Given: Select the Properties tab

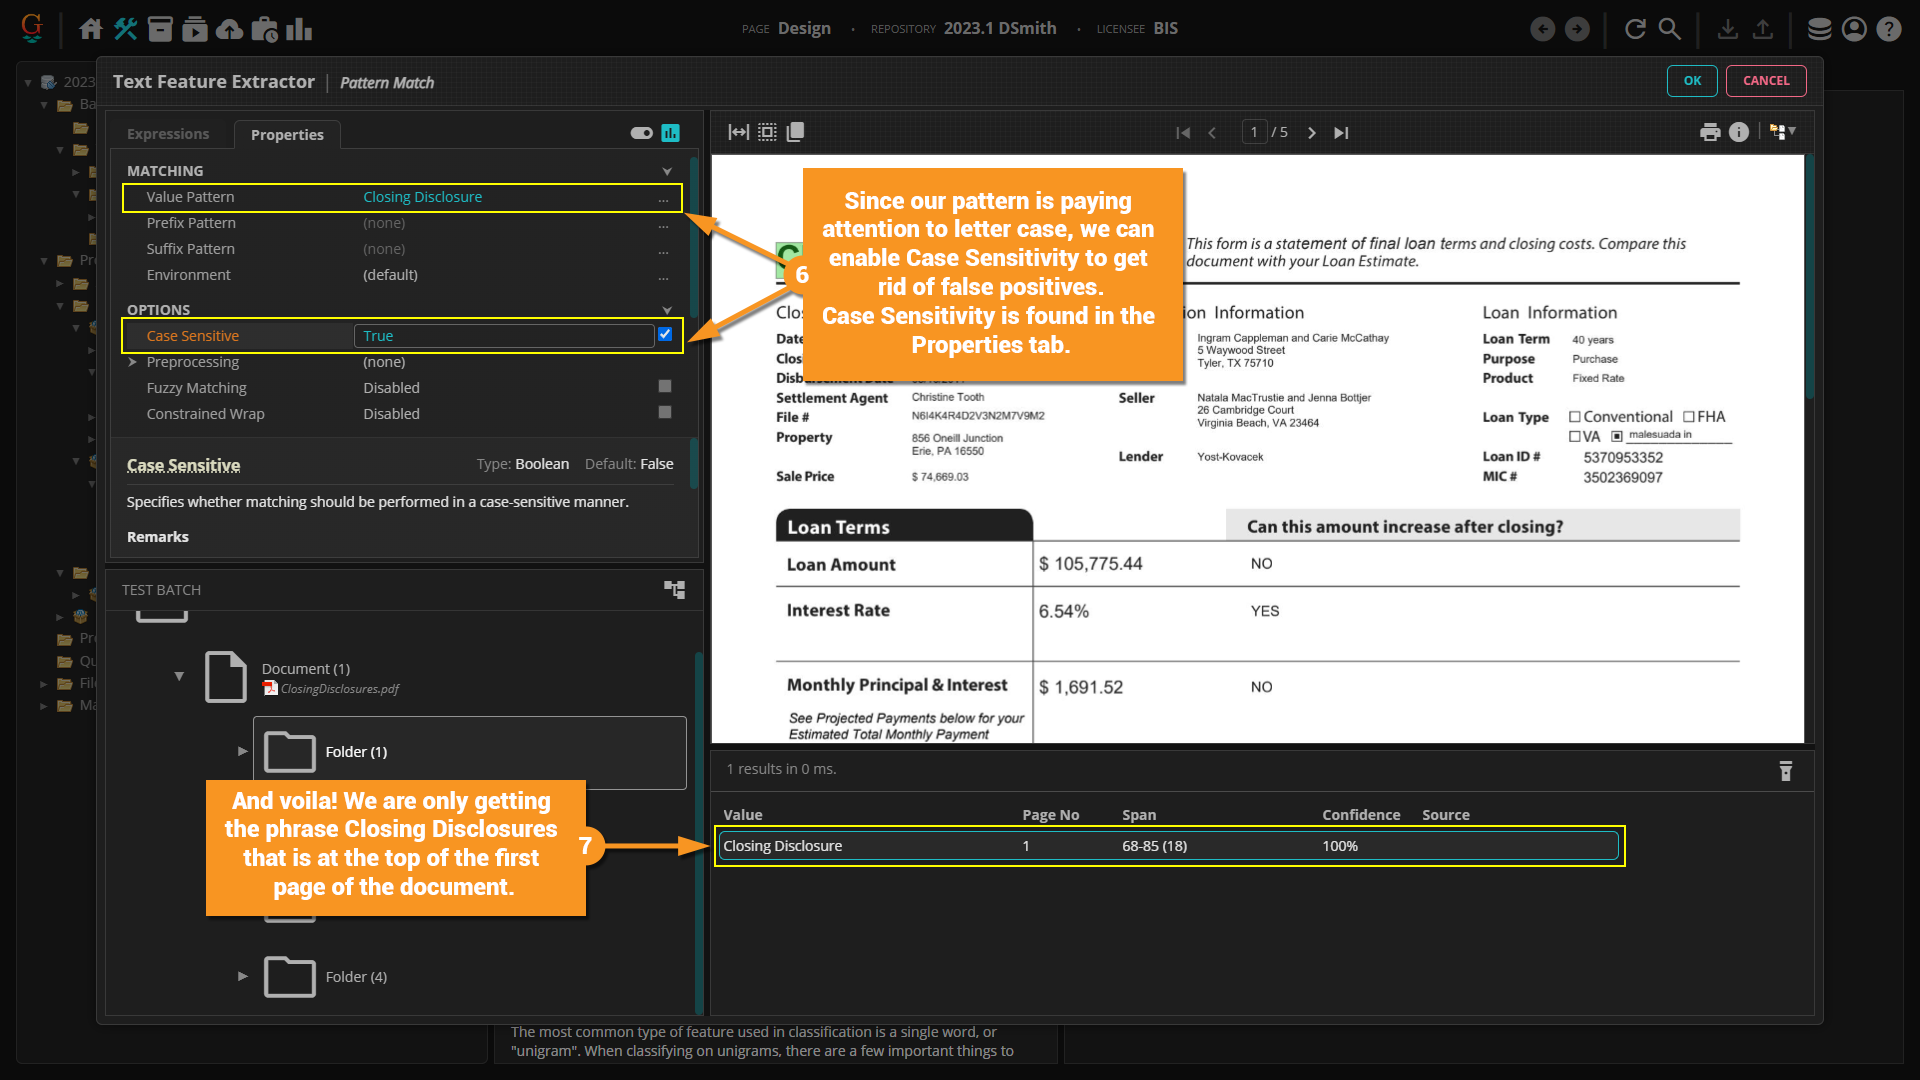Looking at the screenshot, I should 287,135.
